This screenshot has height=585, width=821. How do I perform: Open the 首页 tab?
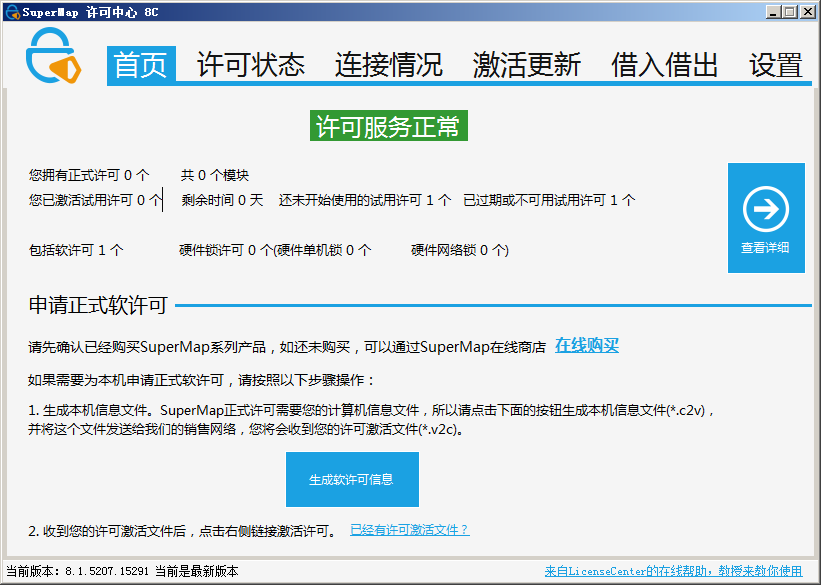click(141, 65)
